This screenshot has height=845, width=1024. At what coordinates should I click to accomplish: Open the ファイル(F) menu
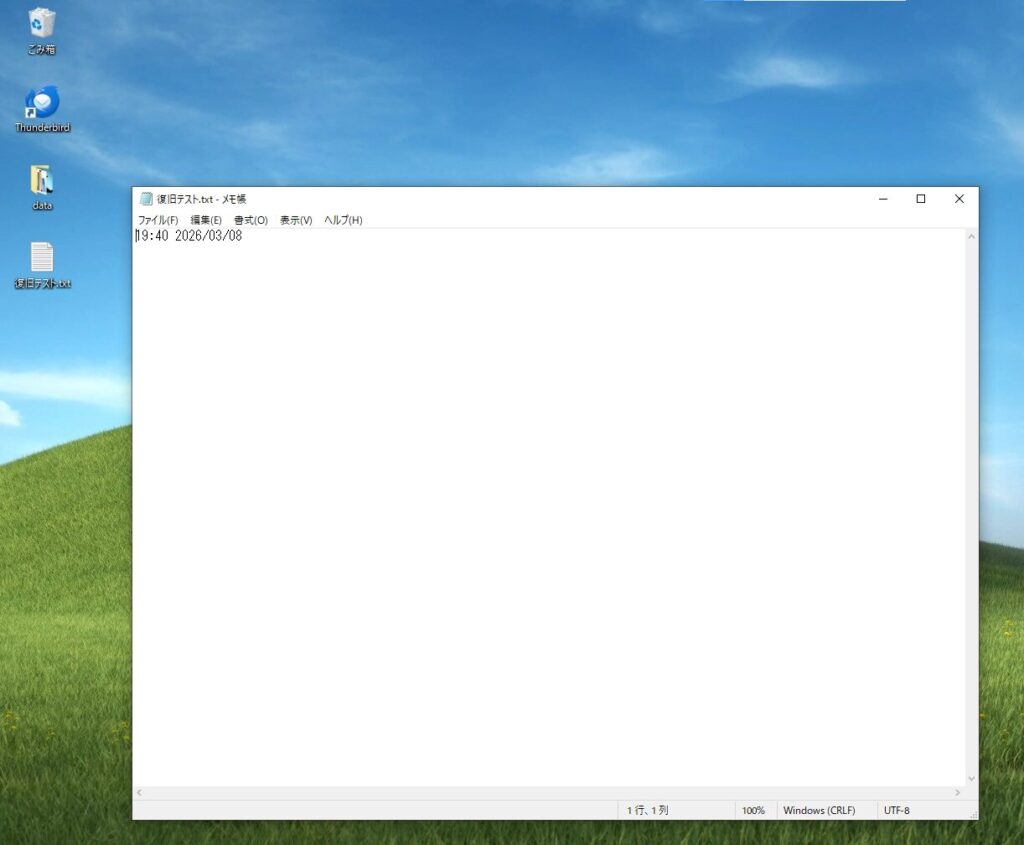pos(157,220)
